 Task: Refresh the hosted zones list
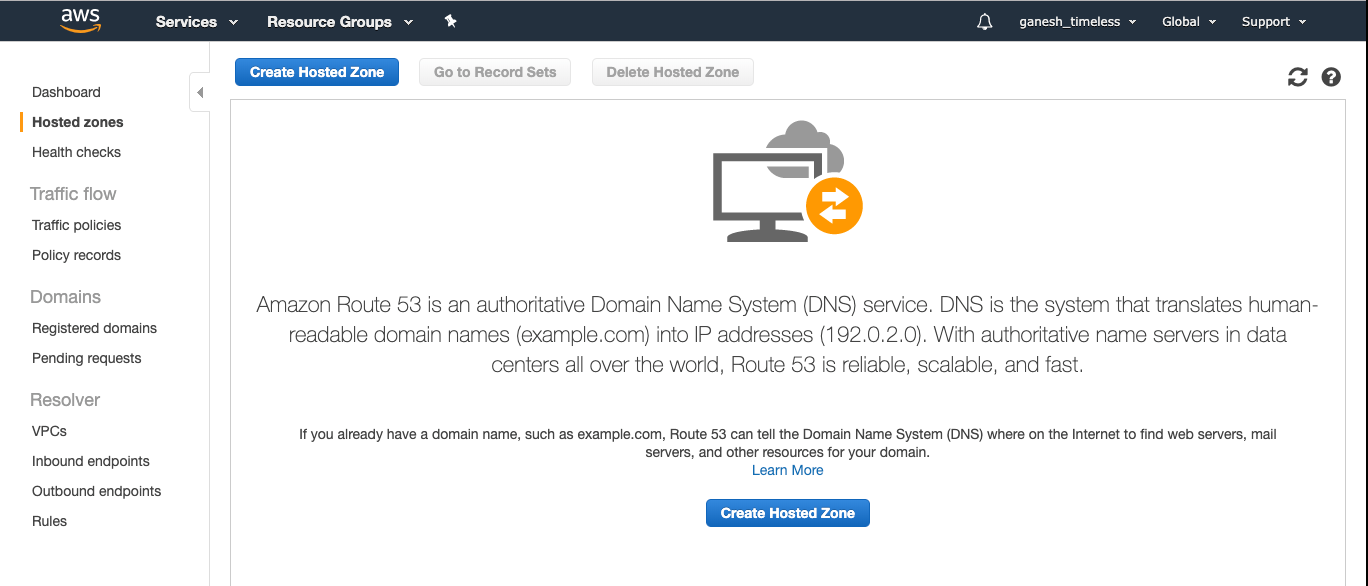click(1298, 77)
